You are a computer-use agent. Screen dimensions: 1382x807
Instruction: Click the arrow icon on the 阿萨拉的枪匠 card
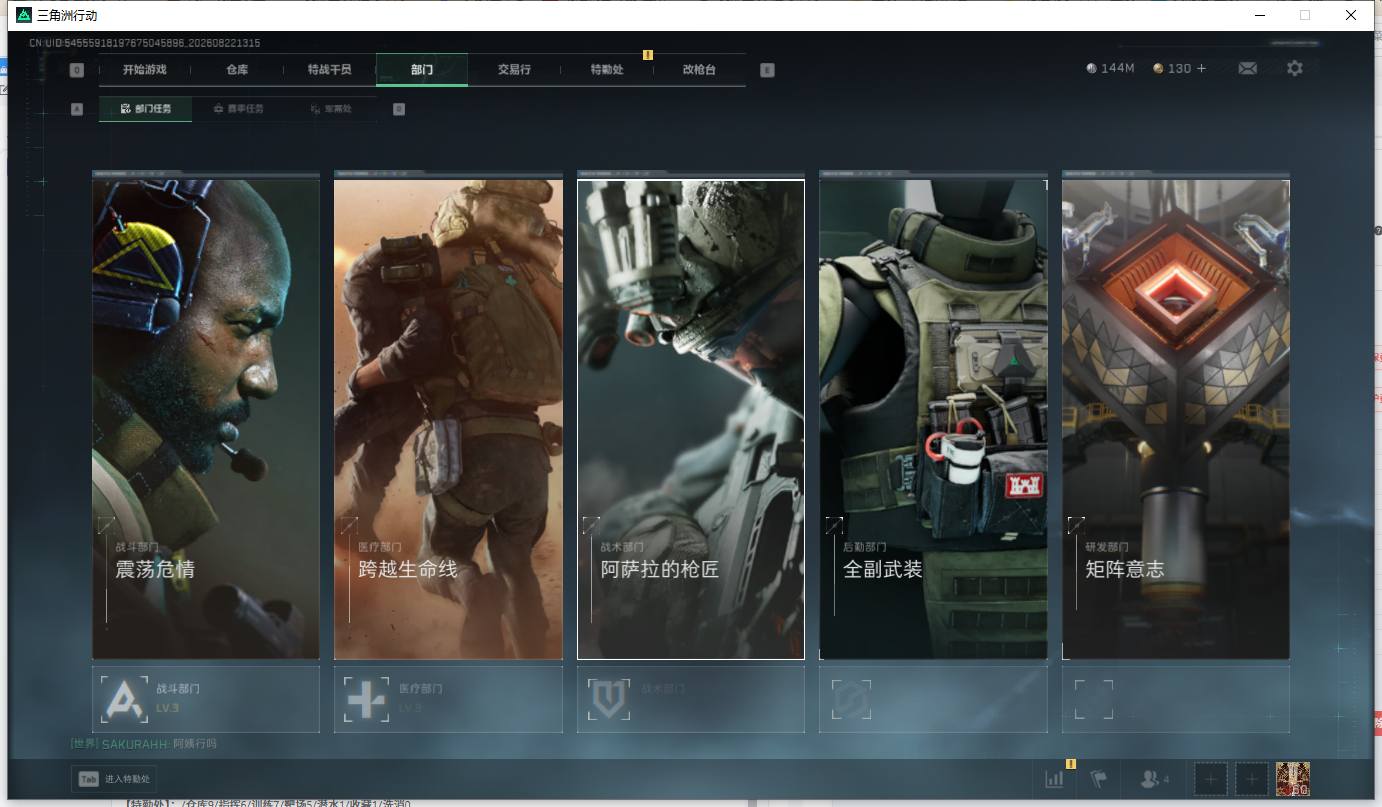tap(591, 525)
